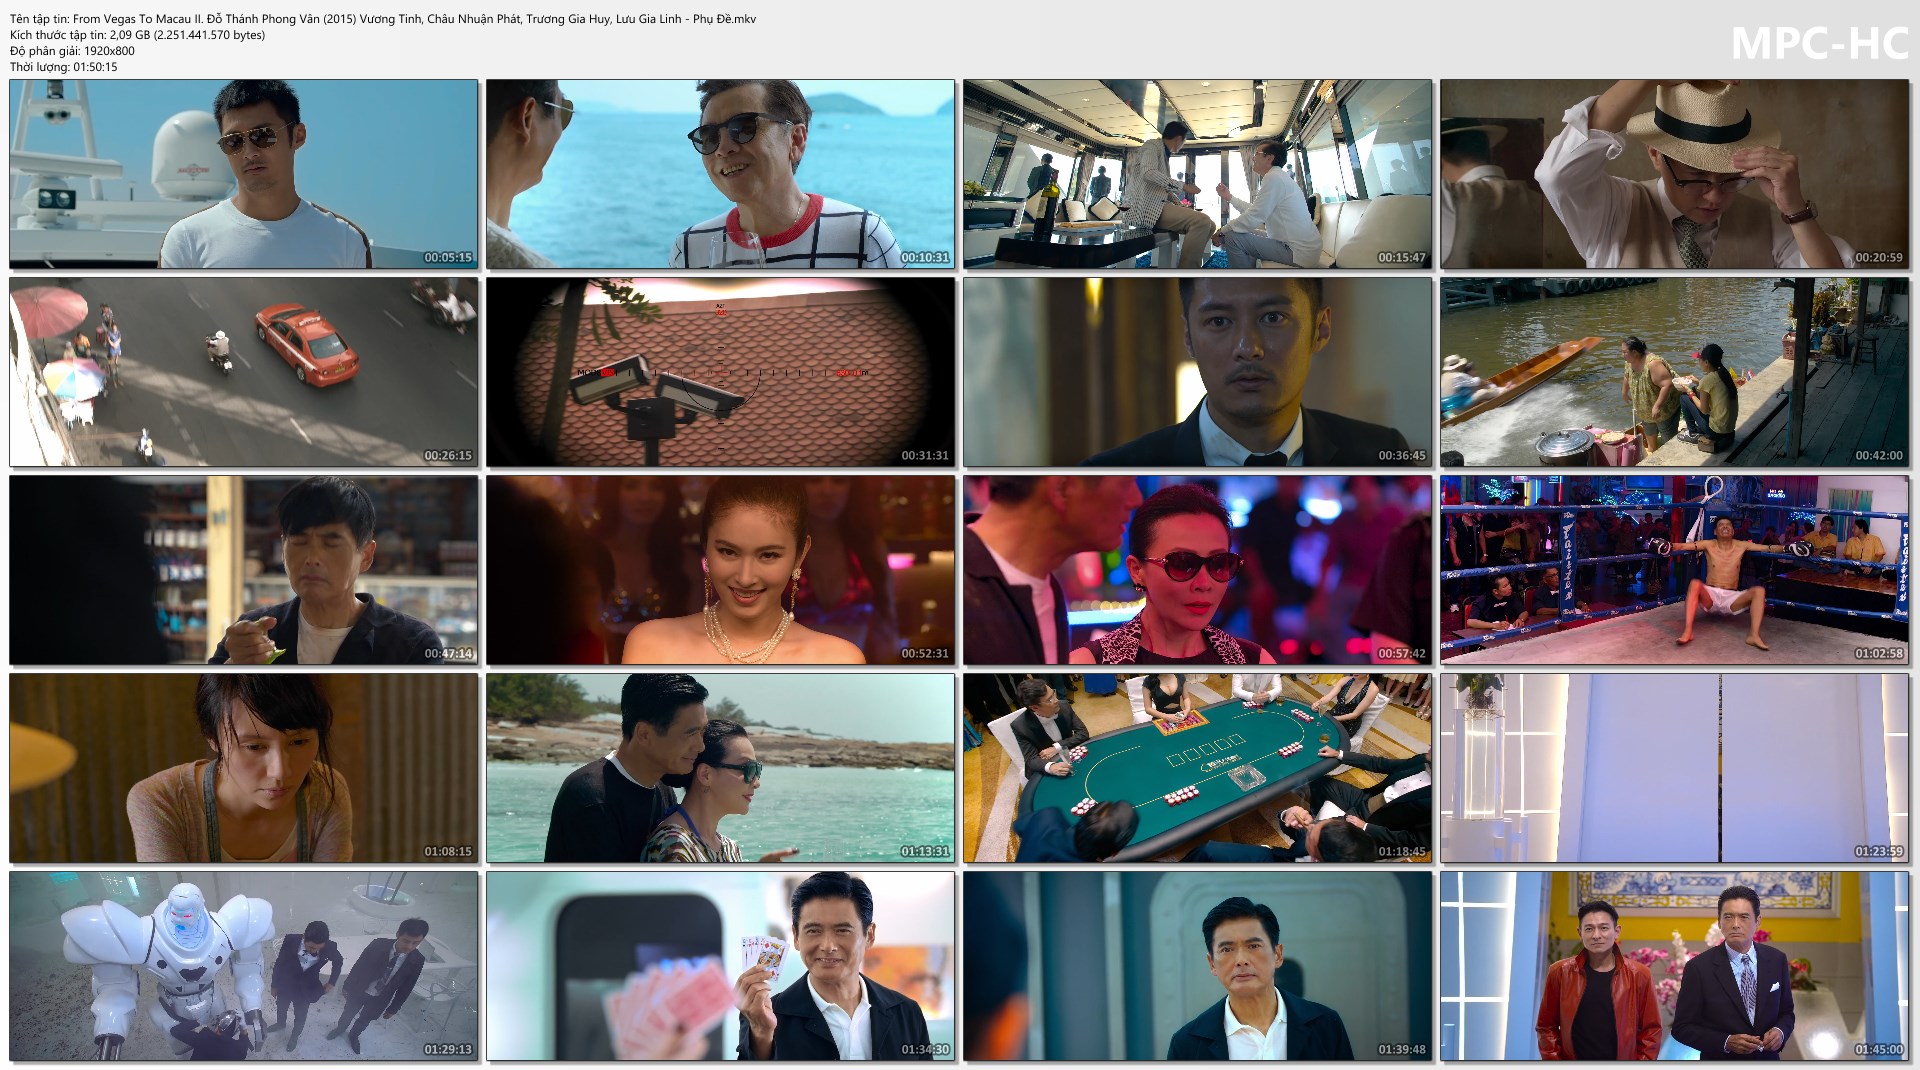Open the beach frame at 01:13:31
The image size is (1920, 1070).
point(721,768)
